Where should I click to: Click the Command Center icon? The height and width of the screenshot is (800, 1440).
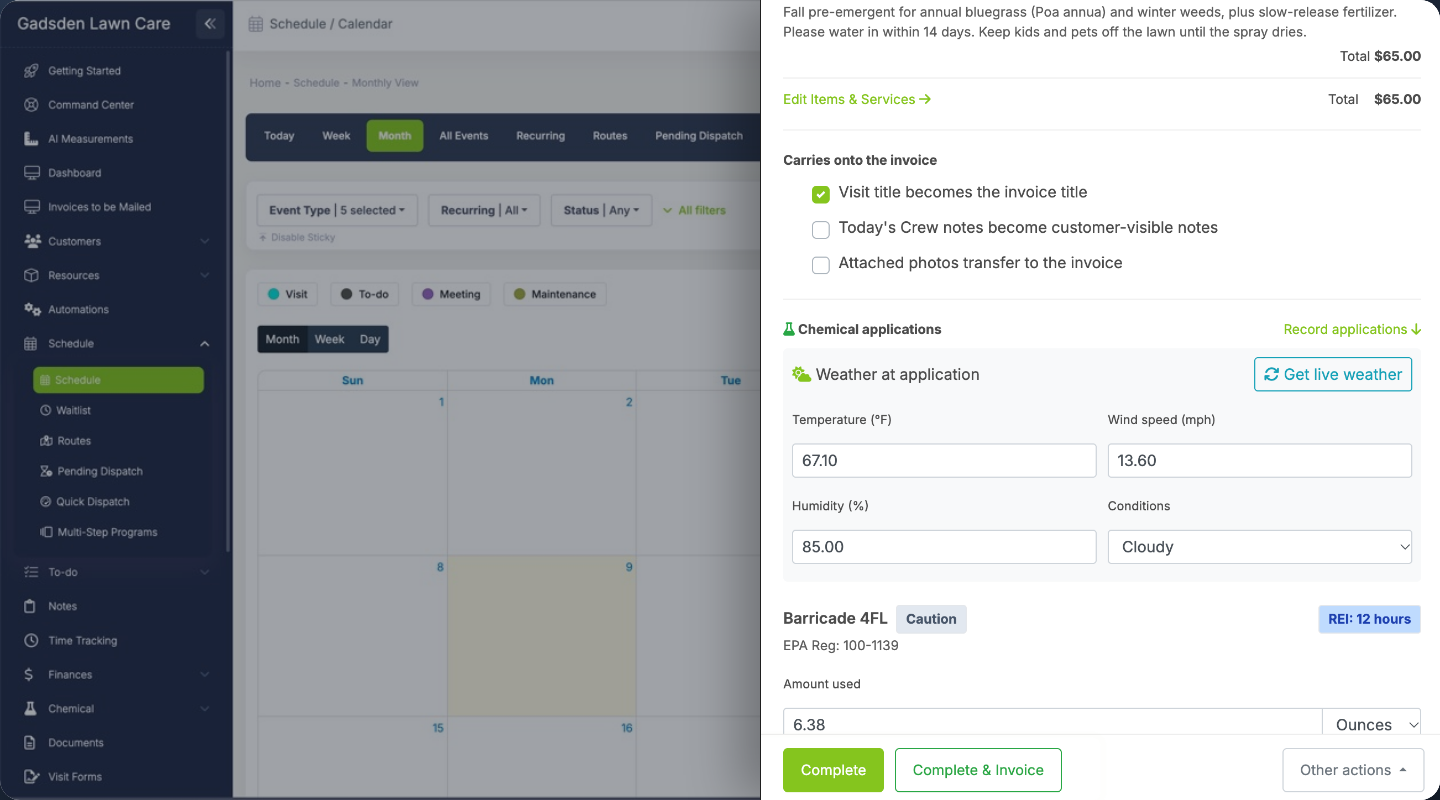tap(32, 105)
